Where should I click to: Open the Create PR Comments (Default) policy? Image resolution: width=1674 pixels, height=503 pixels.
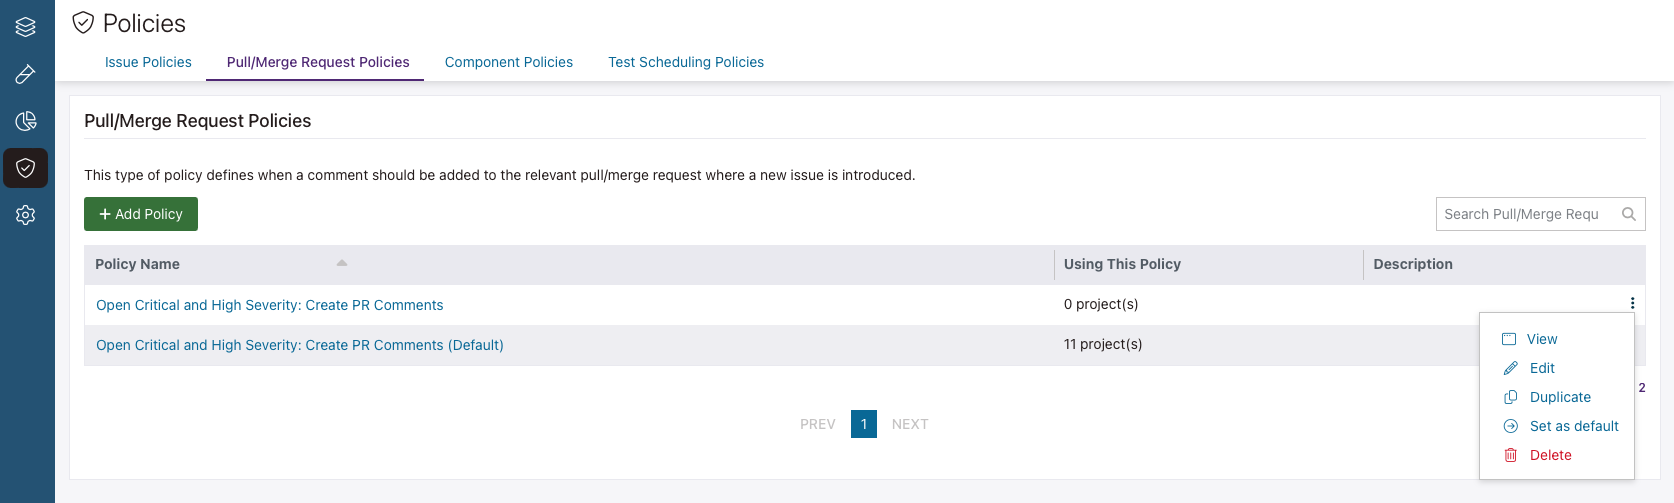click(x=299, y=345)
